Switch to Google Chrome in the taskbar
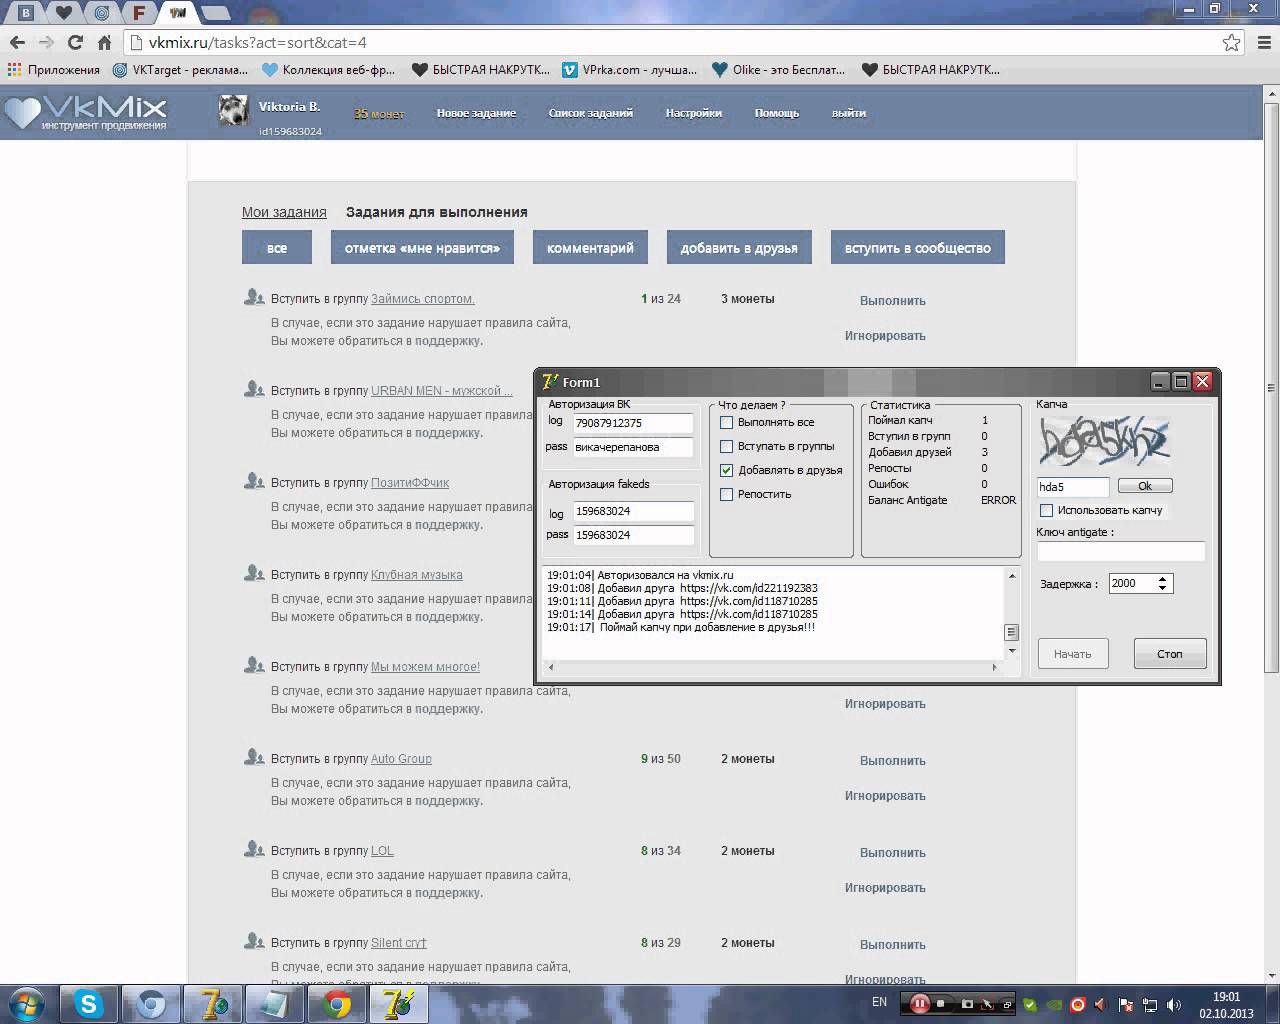Image resolution: width=1280 pixels, height=1024 pixels. point(337,1004)
